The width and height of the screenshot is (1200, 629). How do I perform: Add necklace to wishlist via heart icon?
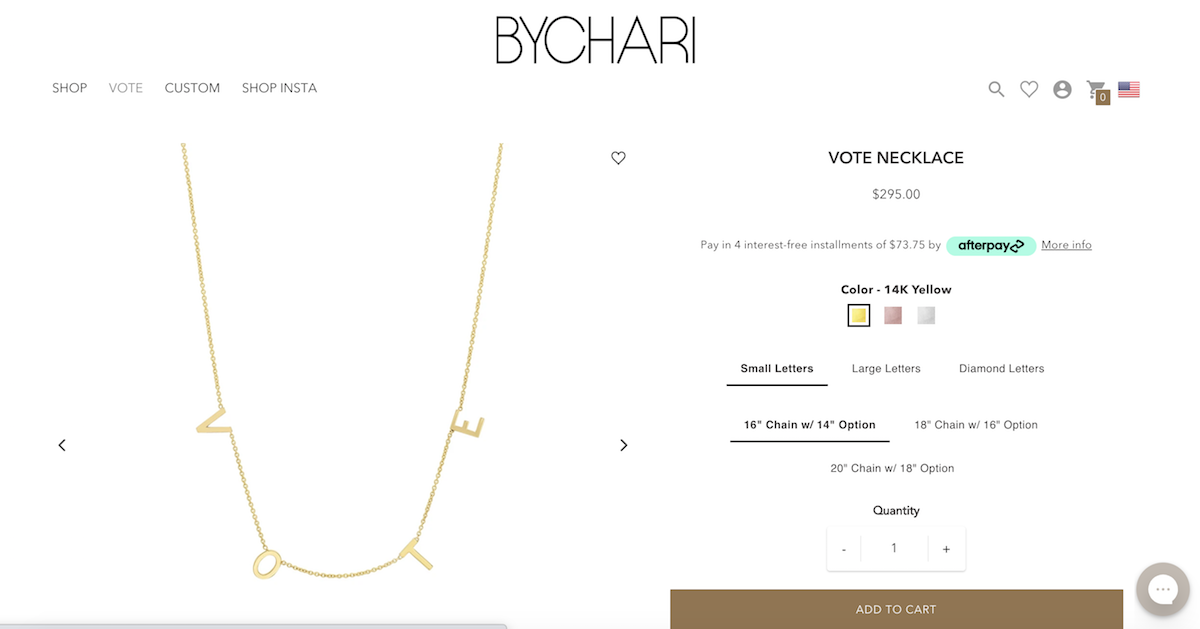coord(618,158)
